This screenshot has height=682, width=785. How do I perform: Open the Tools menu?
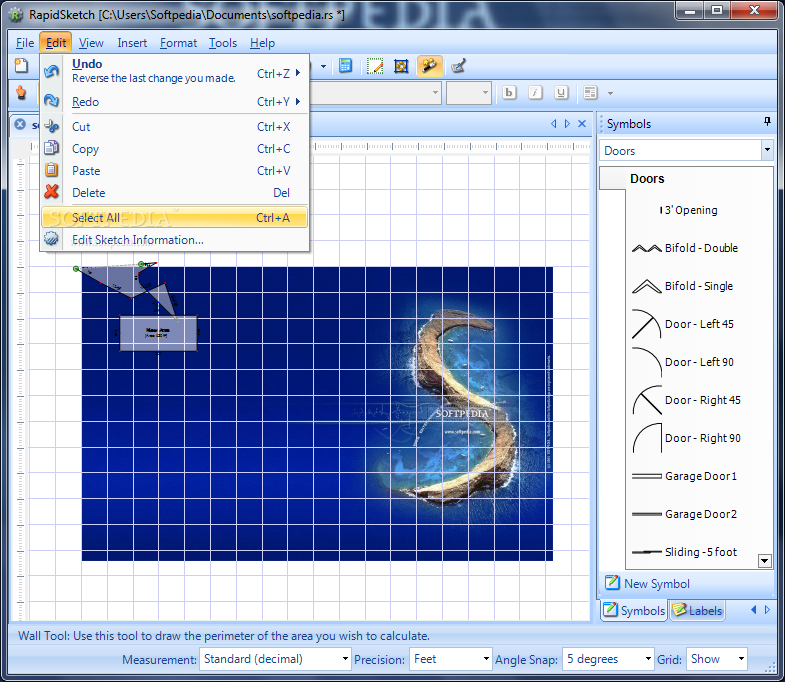[x=223, y=43]
